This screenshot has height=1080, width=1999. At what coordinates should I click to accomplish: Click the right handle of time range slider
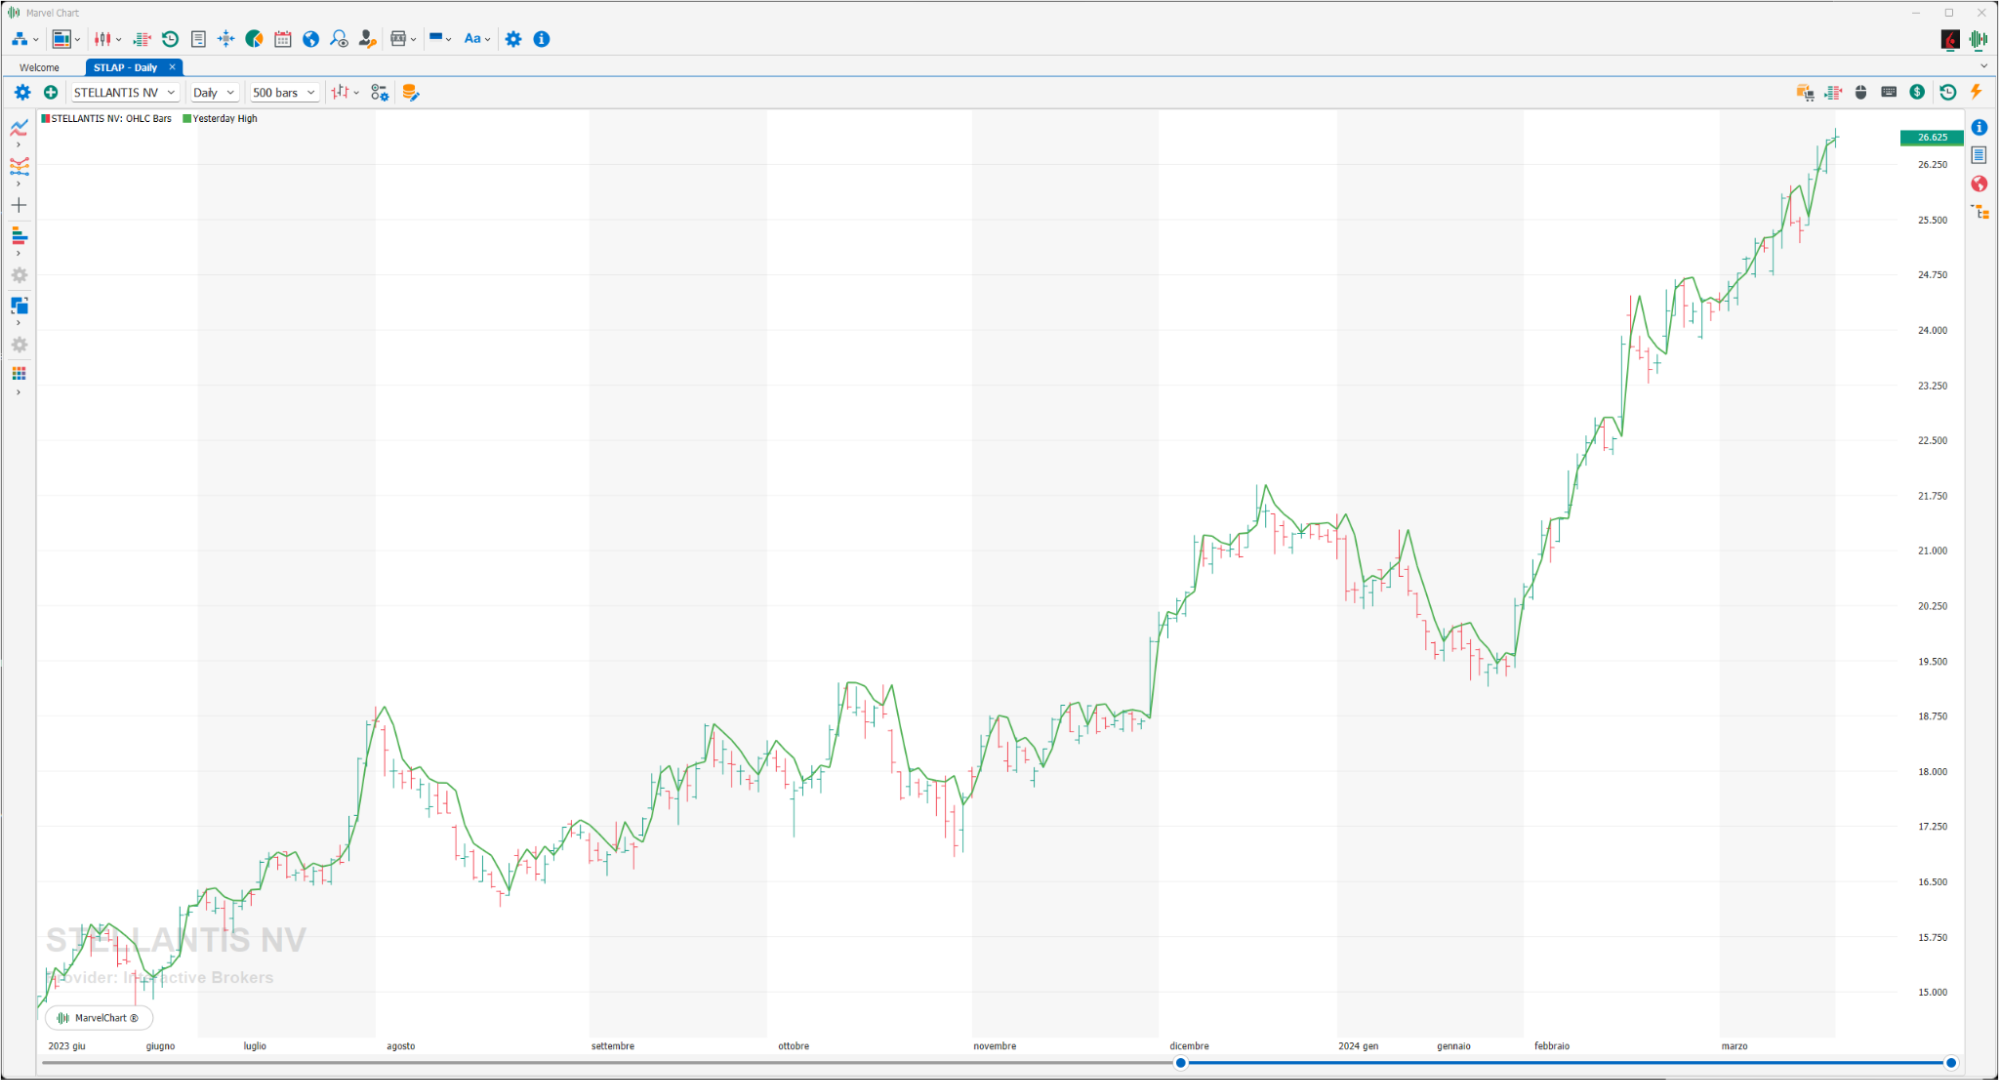(x=1950, y=1063)
